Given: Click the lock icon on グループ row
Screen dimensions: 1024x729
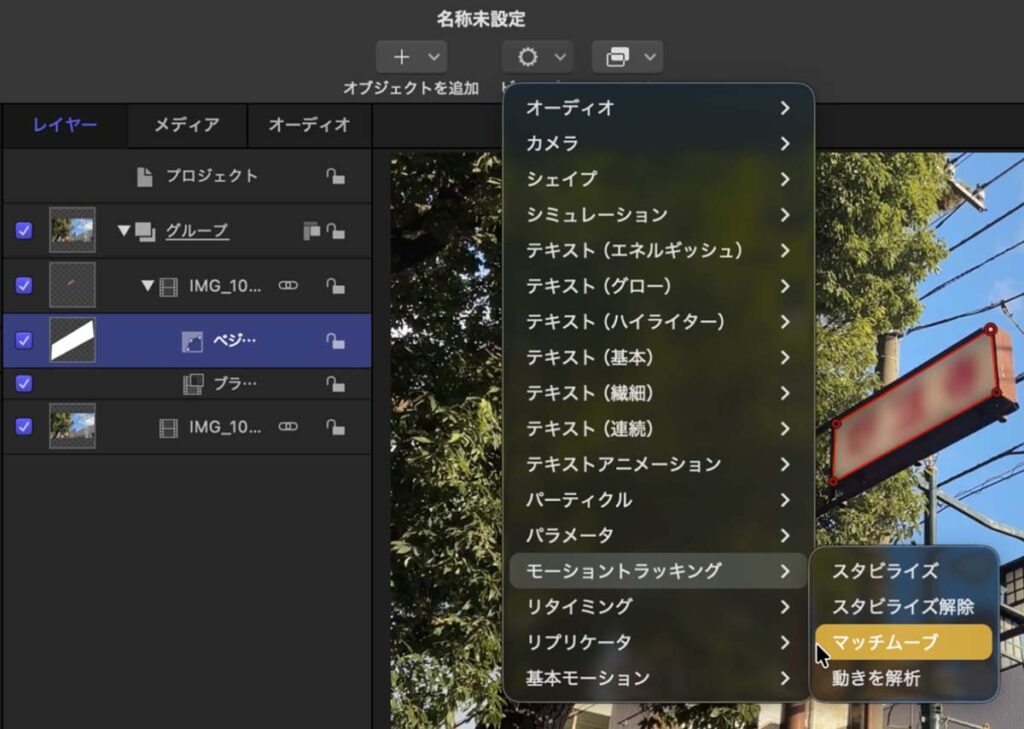Looking at the screenshot, I should [335, 231].
